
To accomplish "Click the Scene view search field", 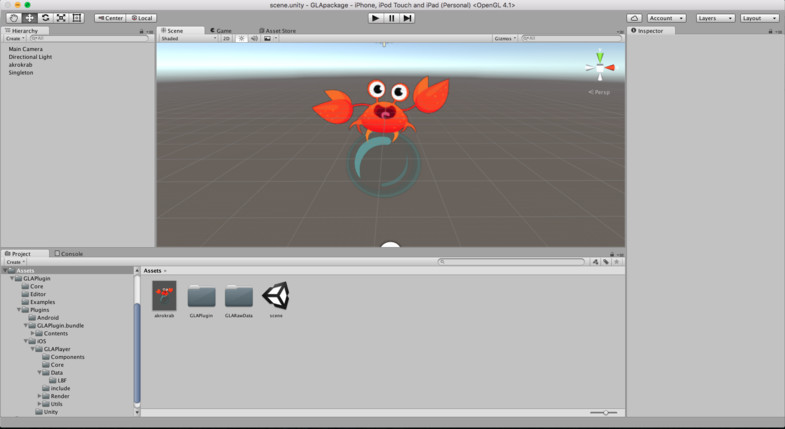I will (x=571, y=39).
